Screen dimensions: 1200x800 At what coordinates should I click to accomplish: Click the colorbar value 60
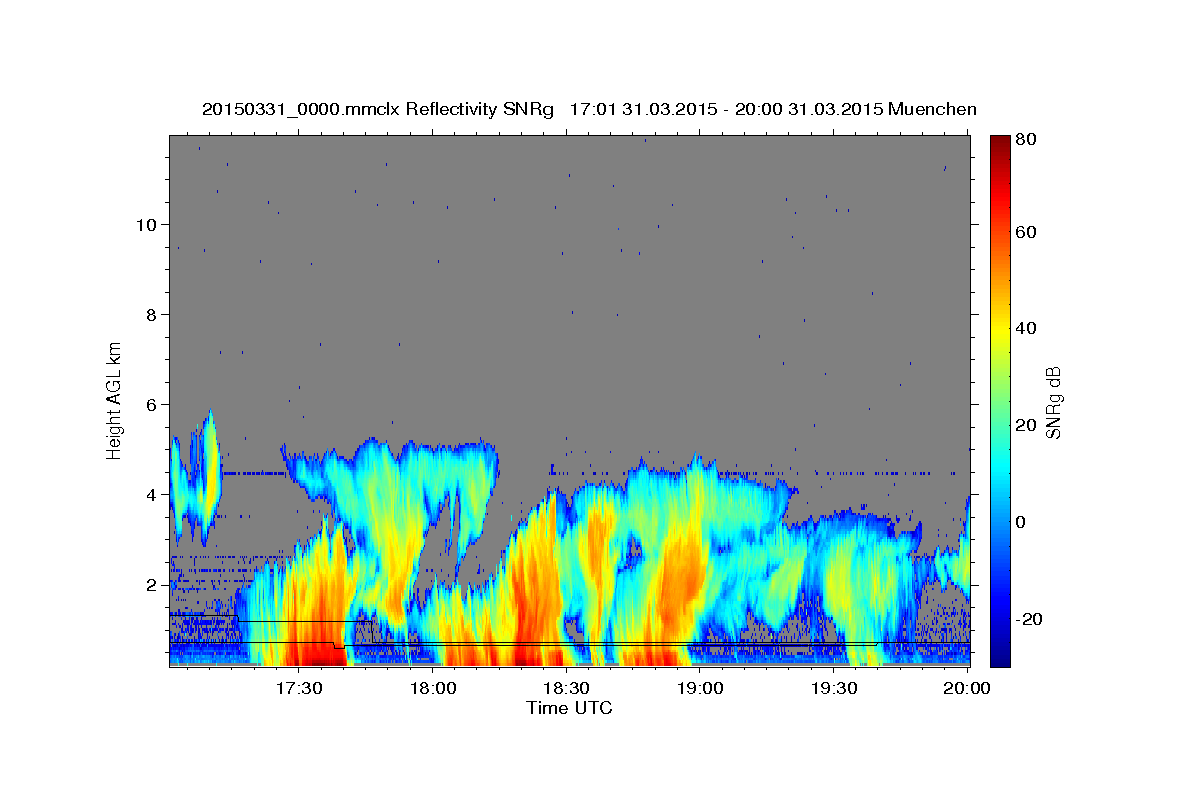pyautogui.click(x=1026, y=232)
